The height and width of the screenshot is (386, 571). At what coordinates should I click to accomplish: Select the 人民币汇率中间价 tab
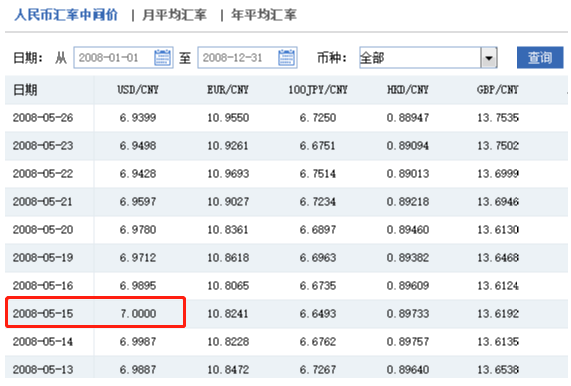click(x=66, y=15)
